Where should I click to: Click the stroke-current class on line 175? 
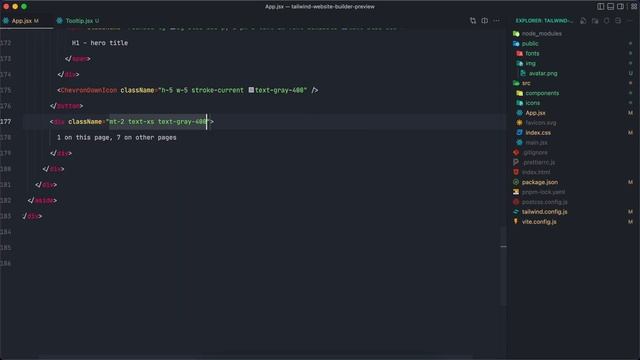[x=218, y=90]
